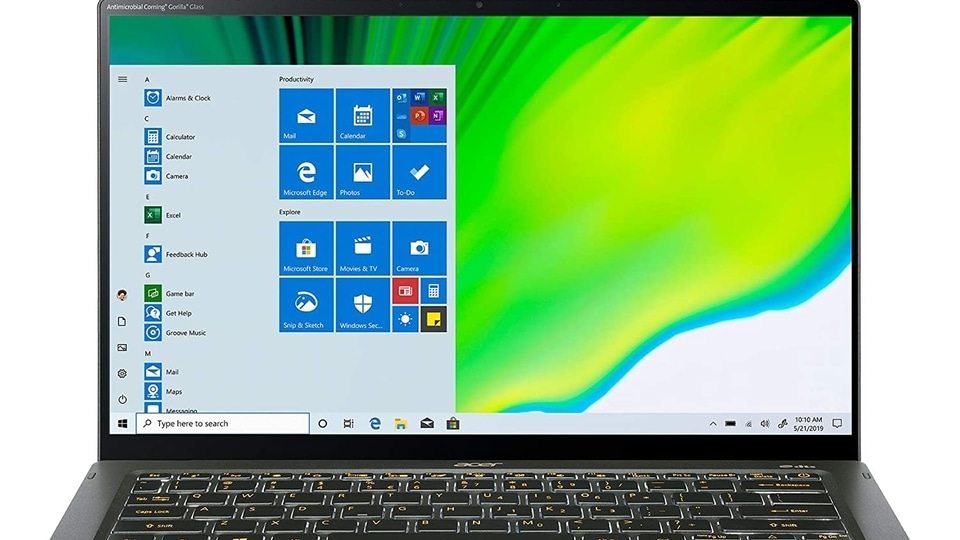The height and width of the screenshot is (540, 960).
Task: Open the To-Do tile
Action: click(419, 172)
